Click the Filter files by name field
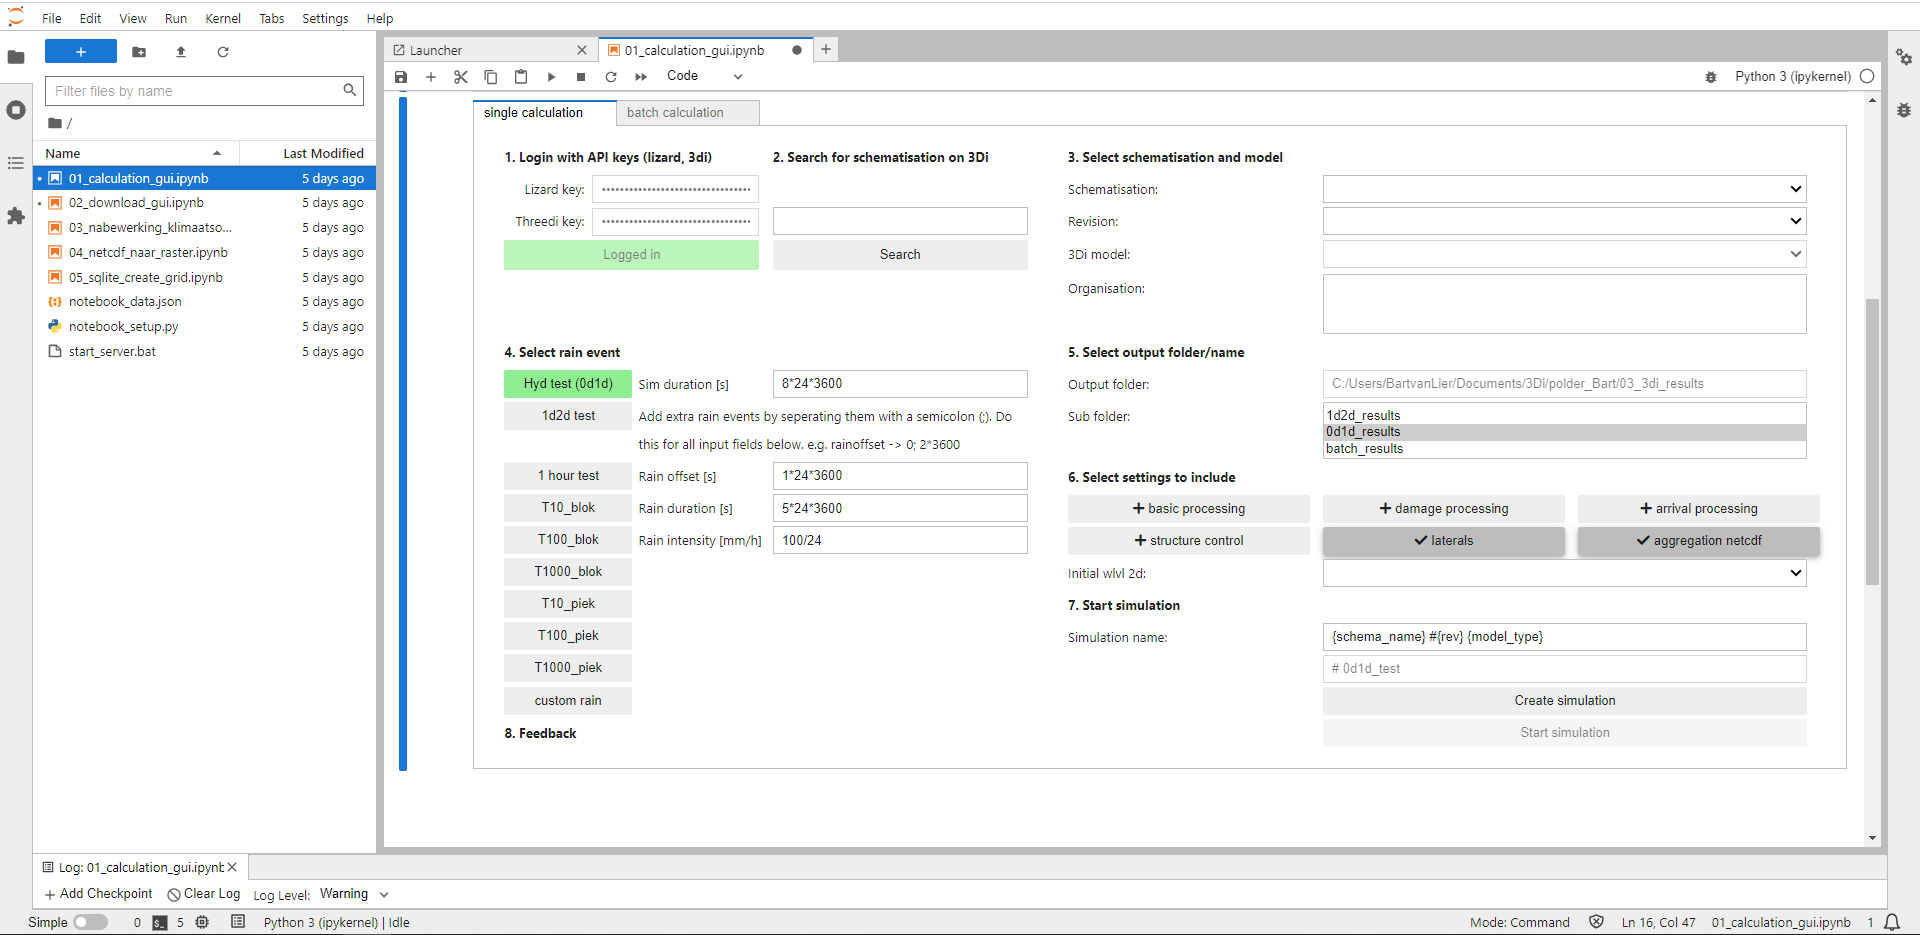1920x935 pixels. coord(204,91)
